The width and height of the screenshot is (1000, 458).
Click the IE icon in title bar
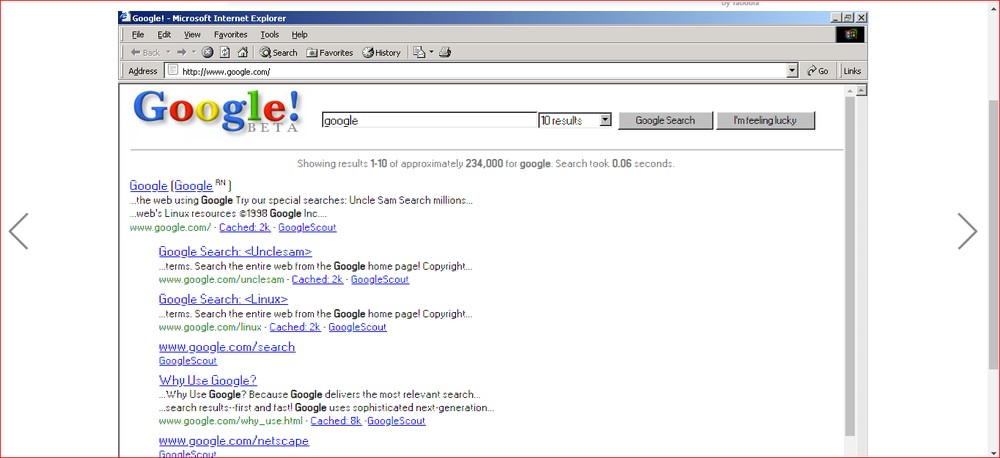(x=125, y=18)
